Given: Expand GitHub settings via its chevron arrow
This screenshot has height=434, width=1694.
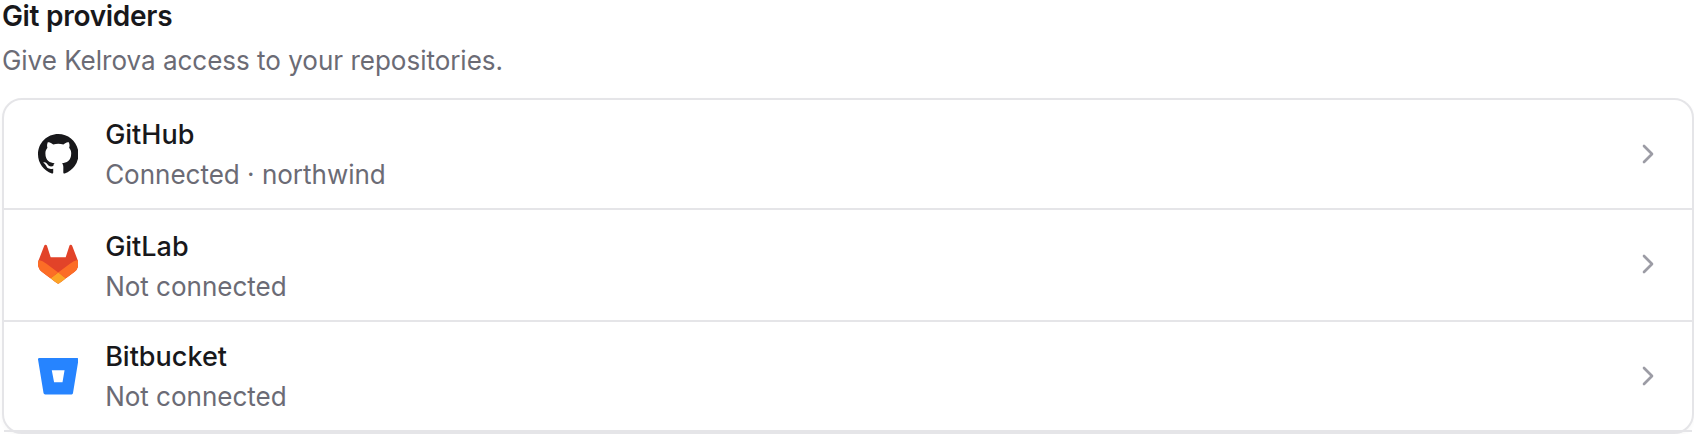Looking at the screenshot, I should pyautogui.click(x=1647, y=154).
